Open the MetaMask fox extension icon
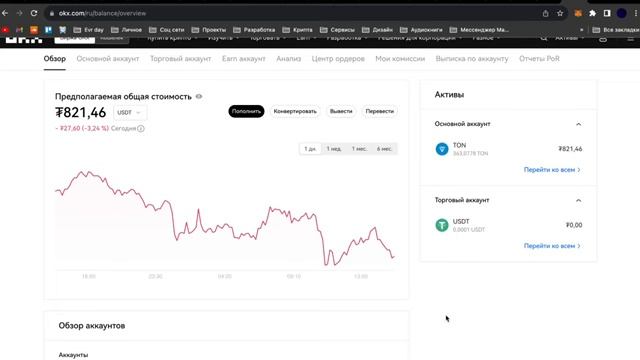Screen dimensions: 640x360 [x=578, y=13]
